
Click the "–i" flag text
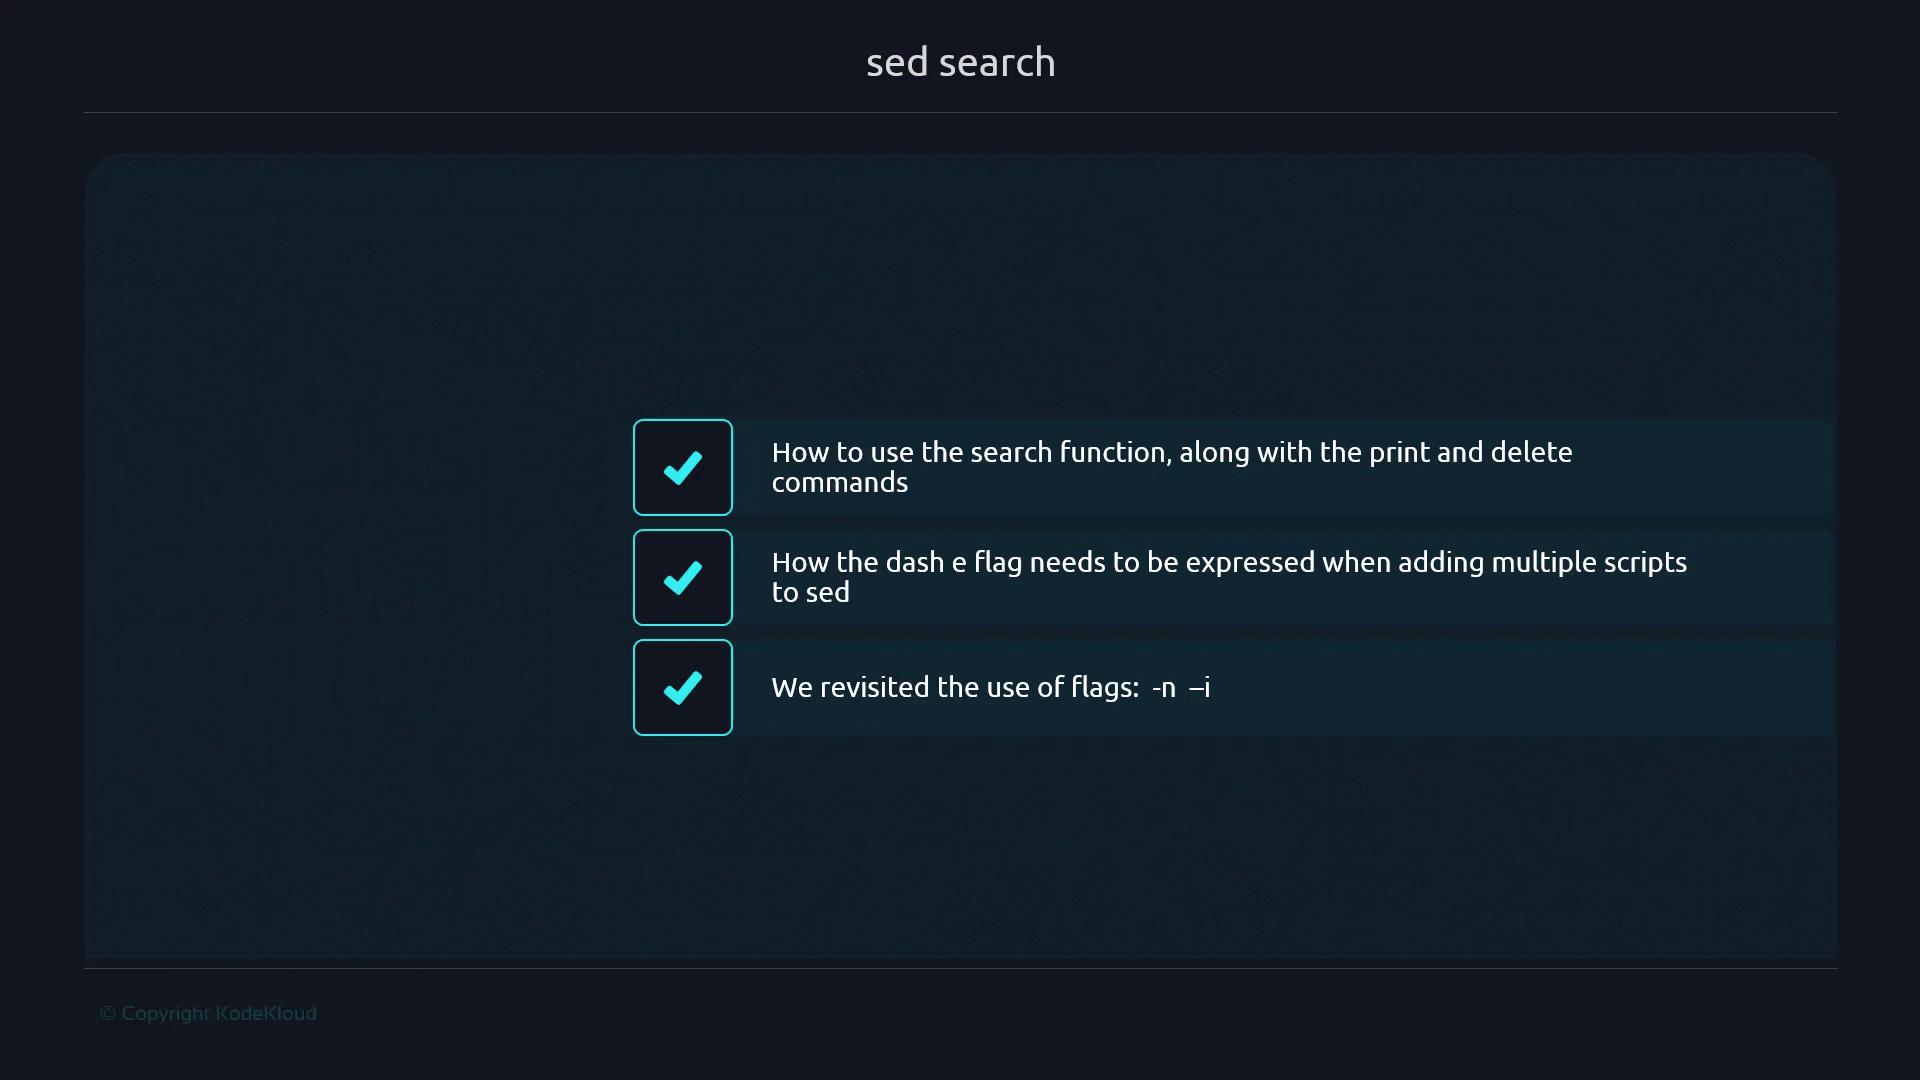pyautogui.click(x=1199, y=687)
